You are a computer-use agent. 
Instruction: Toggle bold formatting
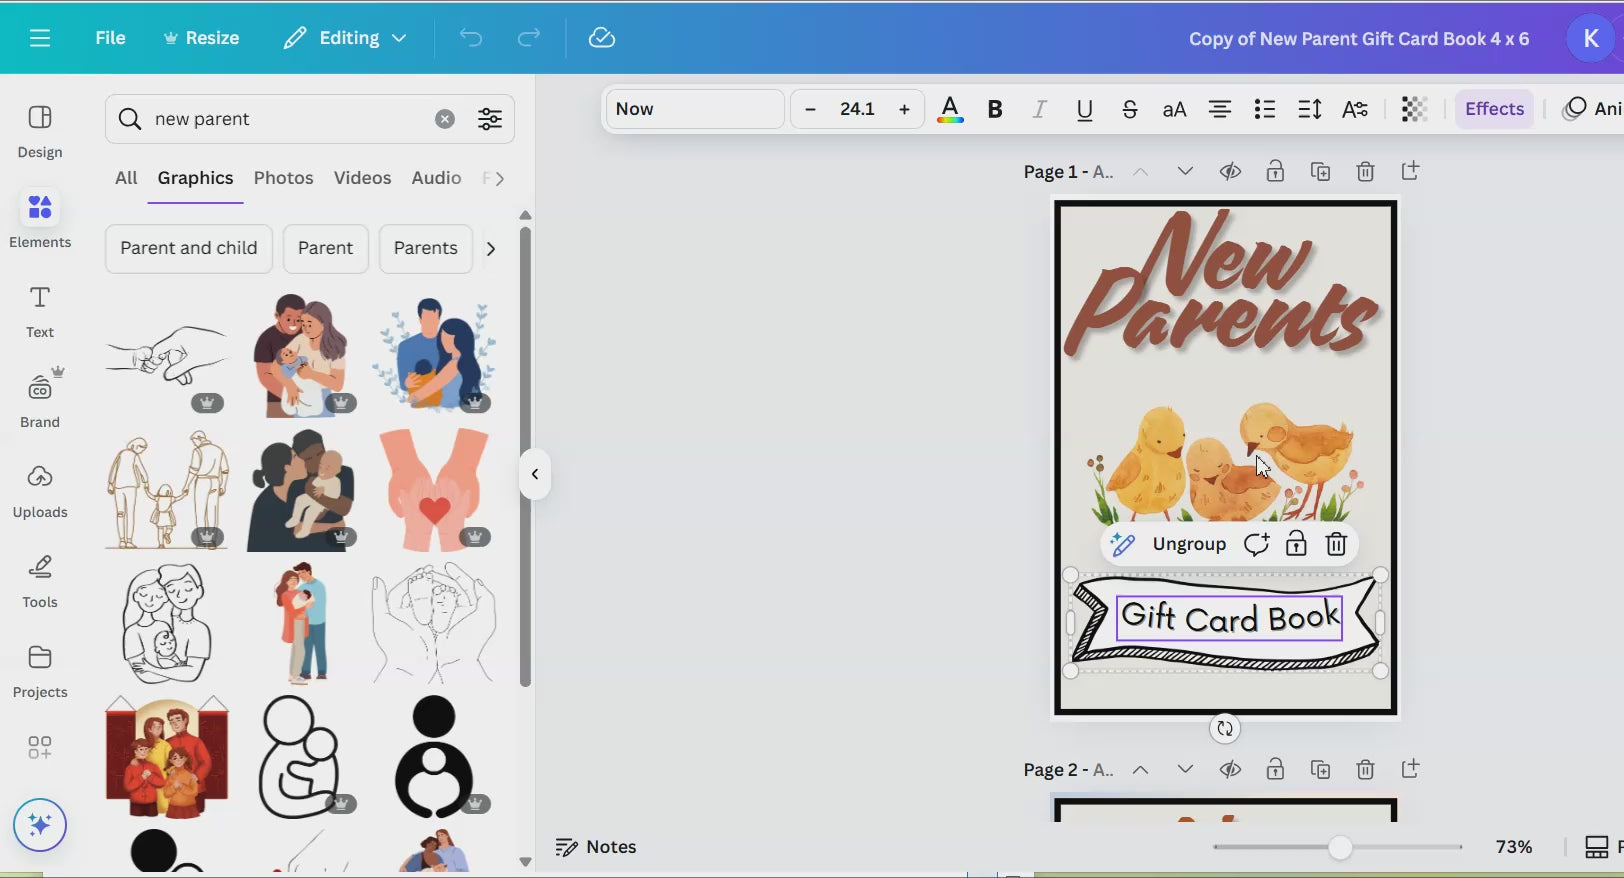(x=995, y=109)
